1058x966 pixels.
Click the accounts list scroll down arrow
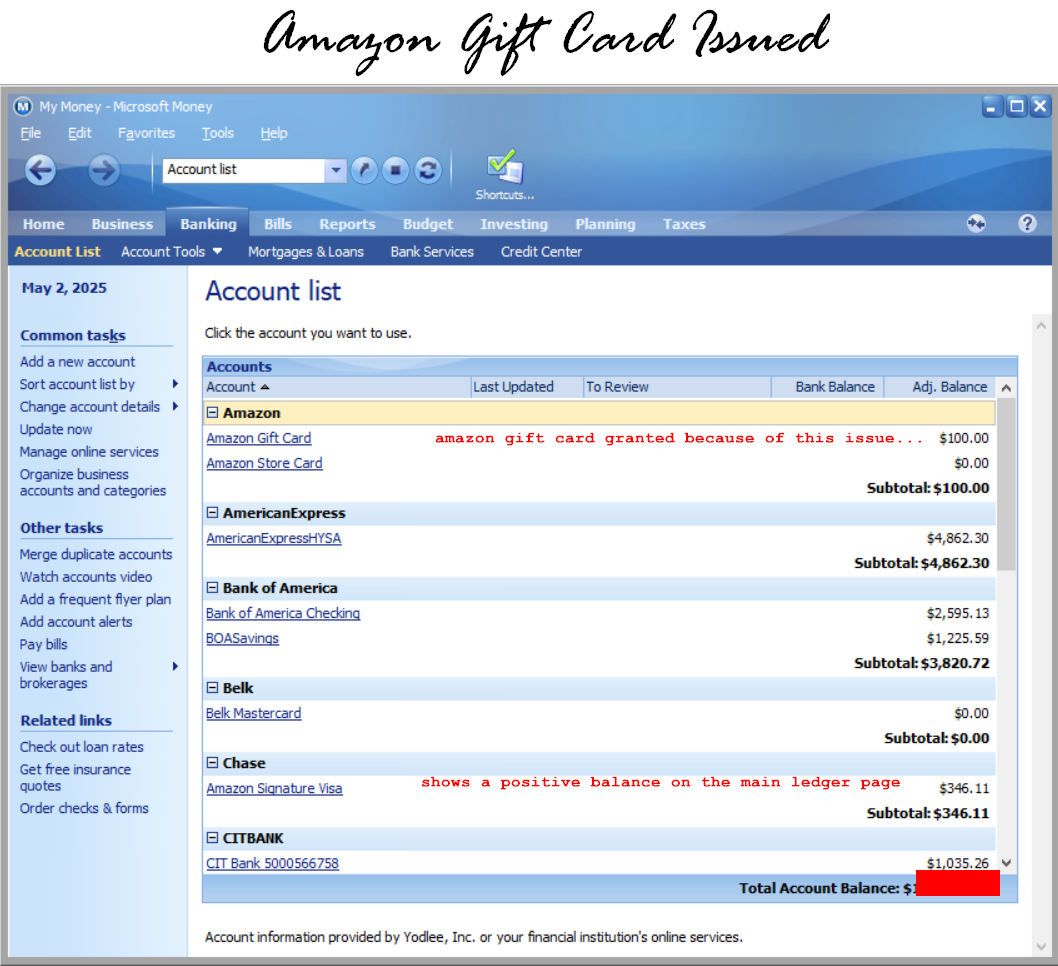coord(1006,863)
